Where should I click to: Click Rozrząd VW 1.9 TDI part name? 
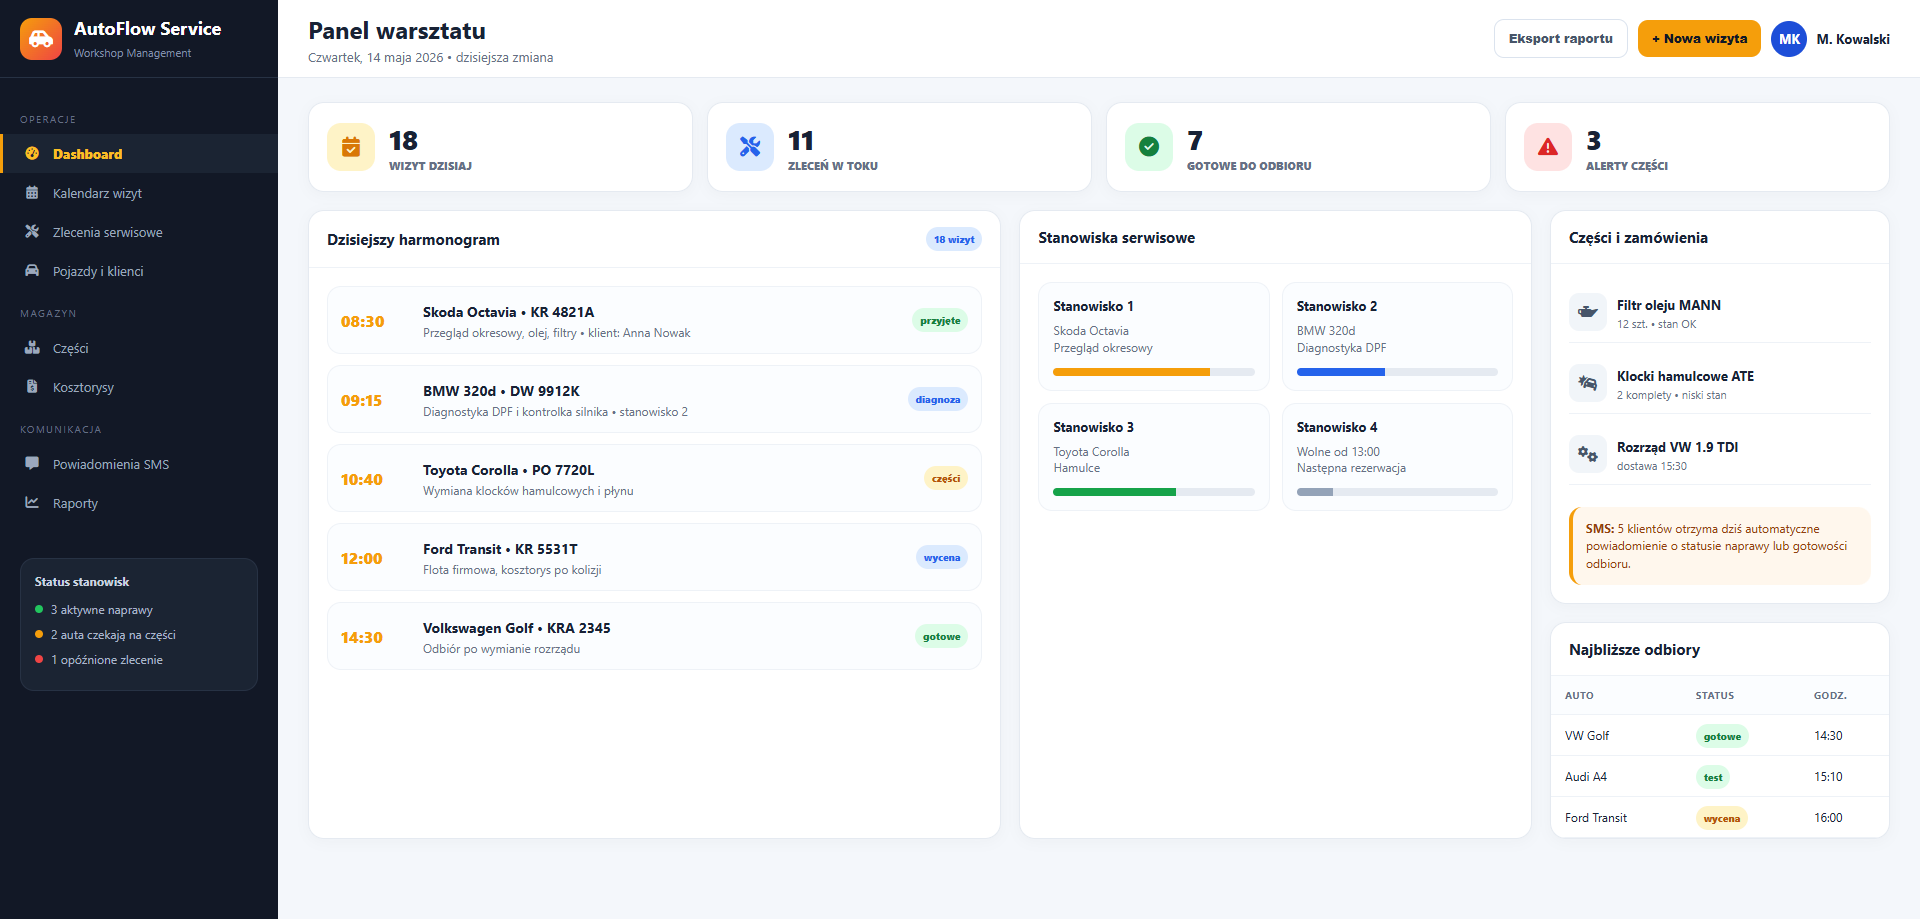[1677, 447]
